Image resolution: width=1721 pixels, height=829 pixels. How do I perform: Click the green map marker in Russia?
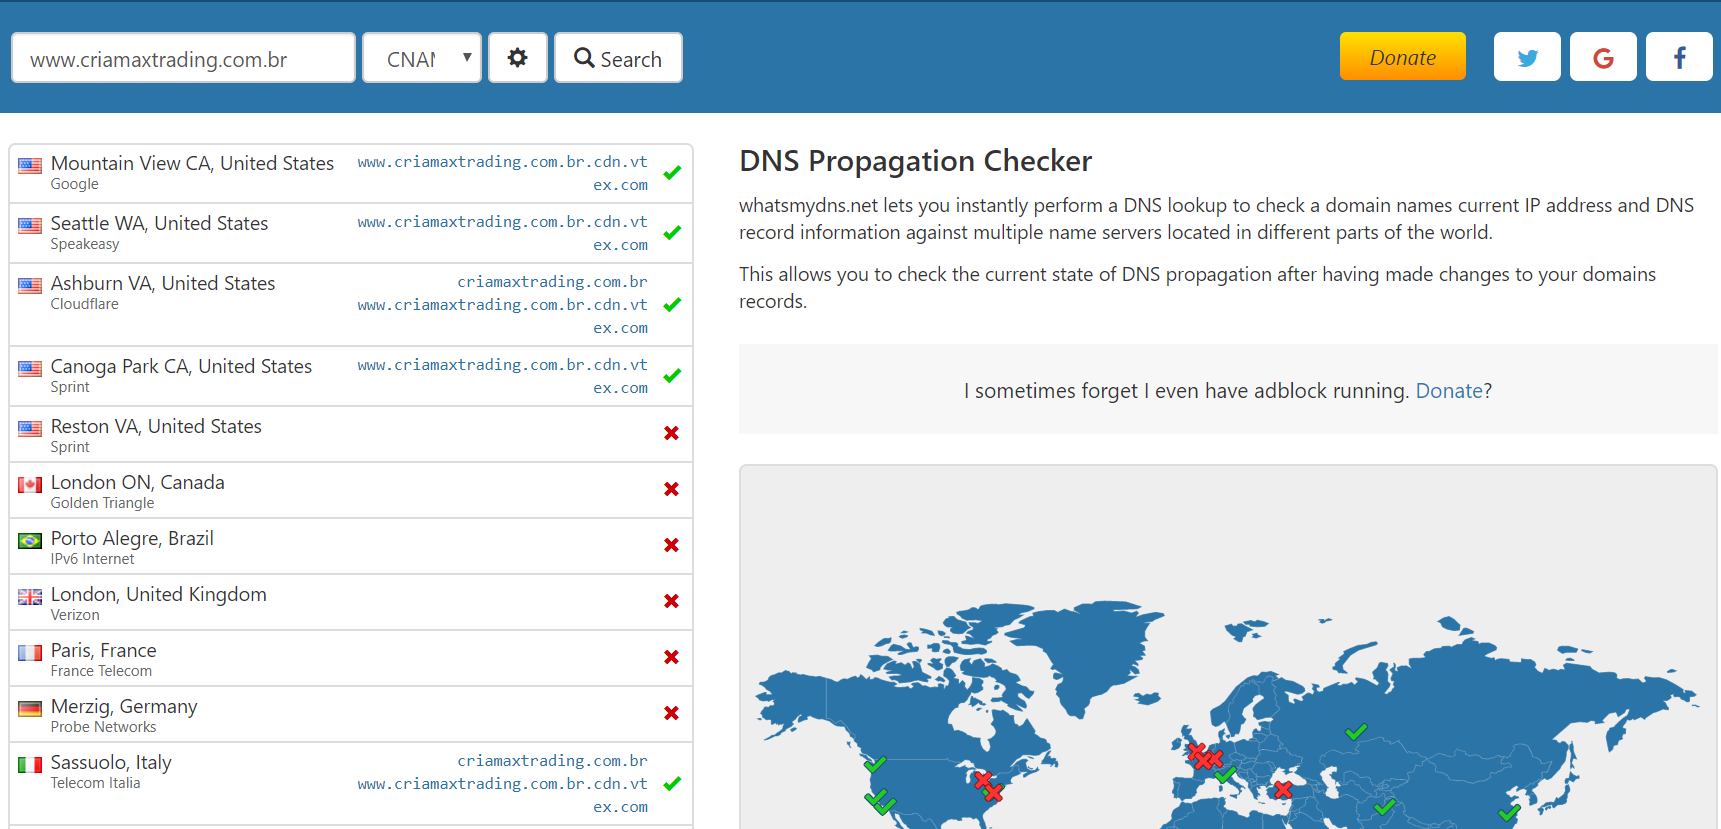(1356, 732)
